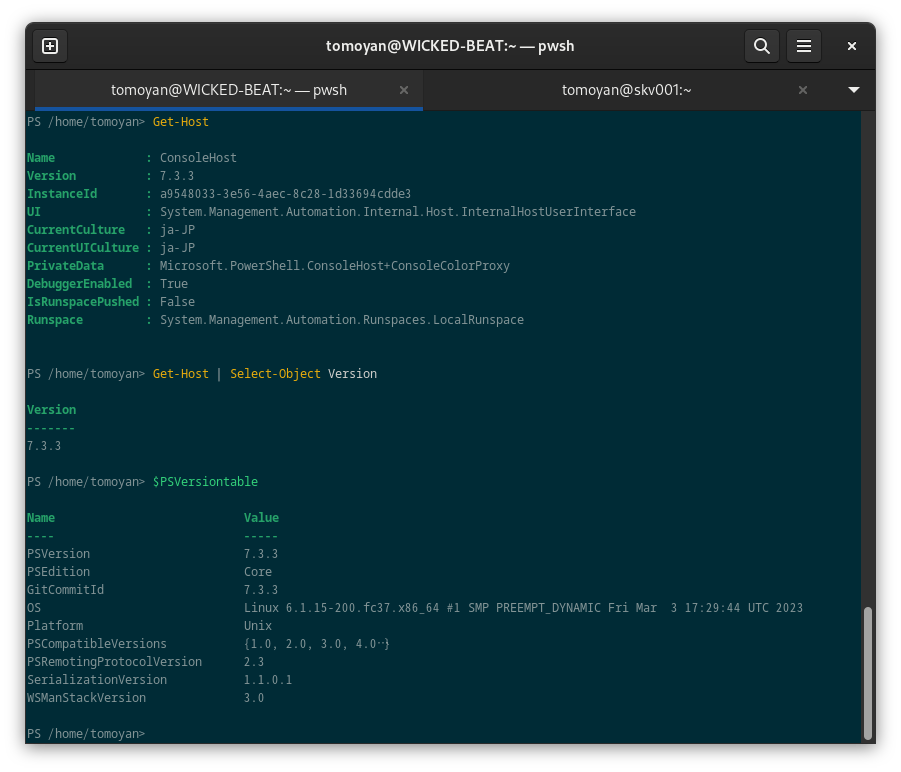901x772 pixels.
Task: Expand the tab list dropdown arrow
Action: 854,90
